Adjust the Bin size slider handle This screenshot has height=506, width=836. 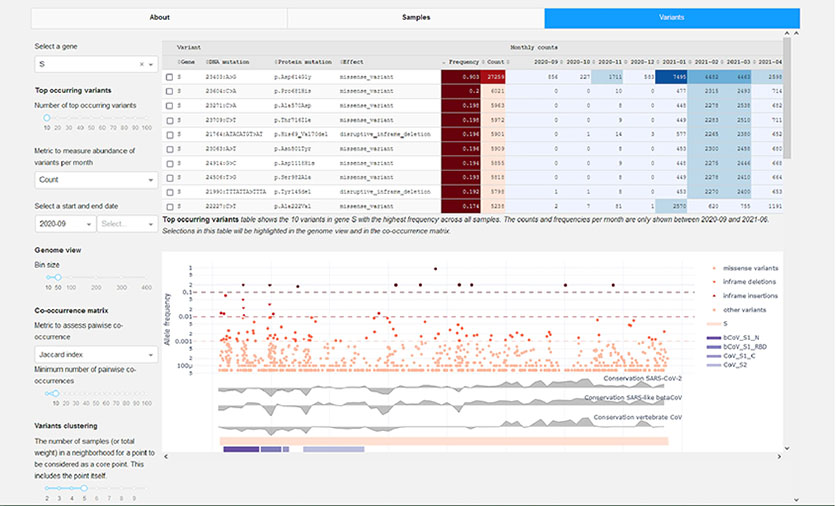click(58, 277)
